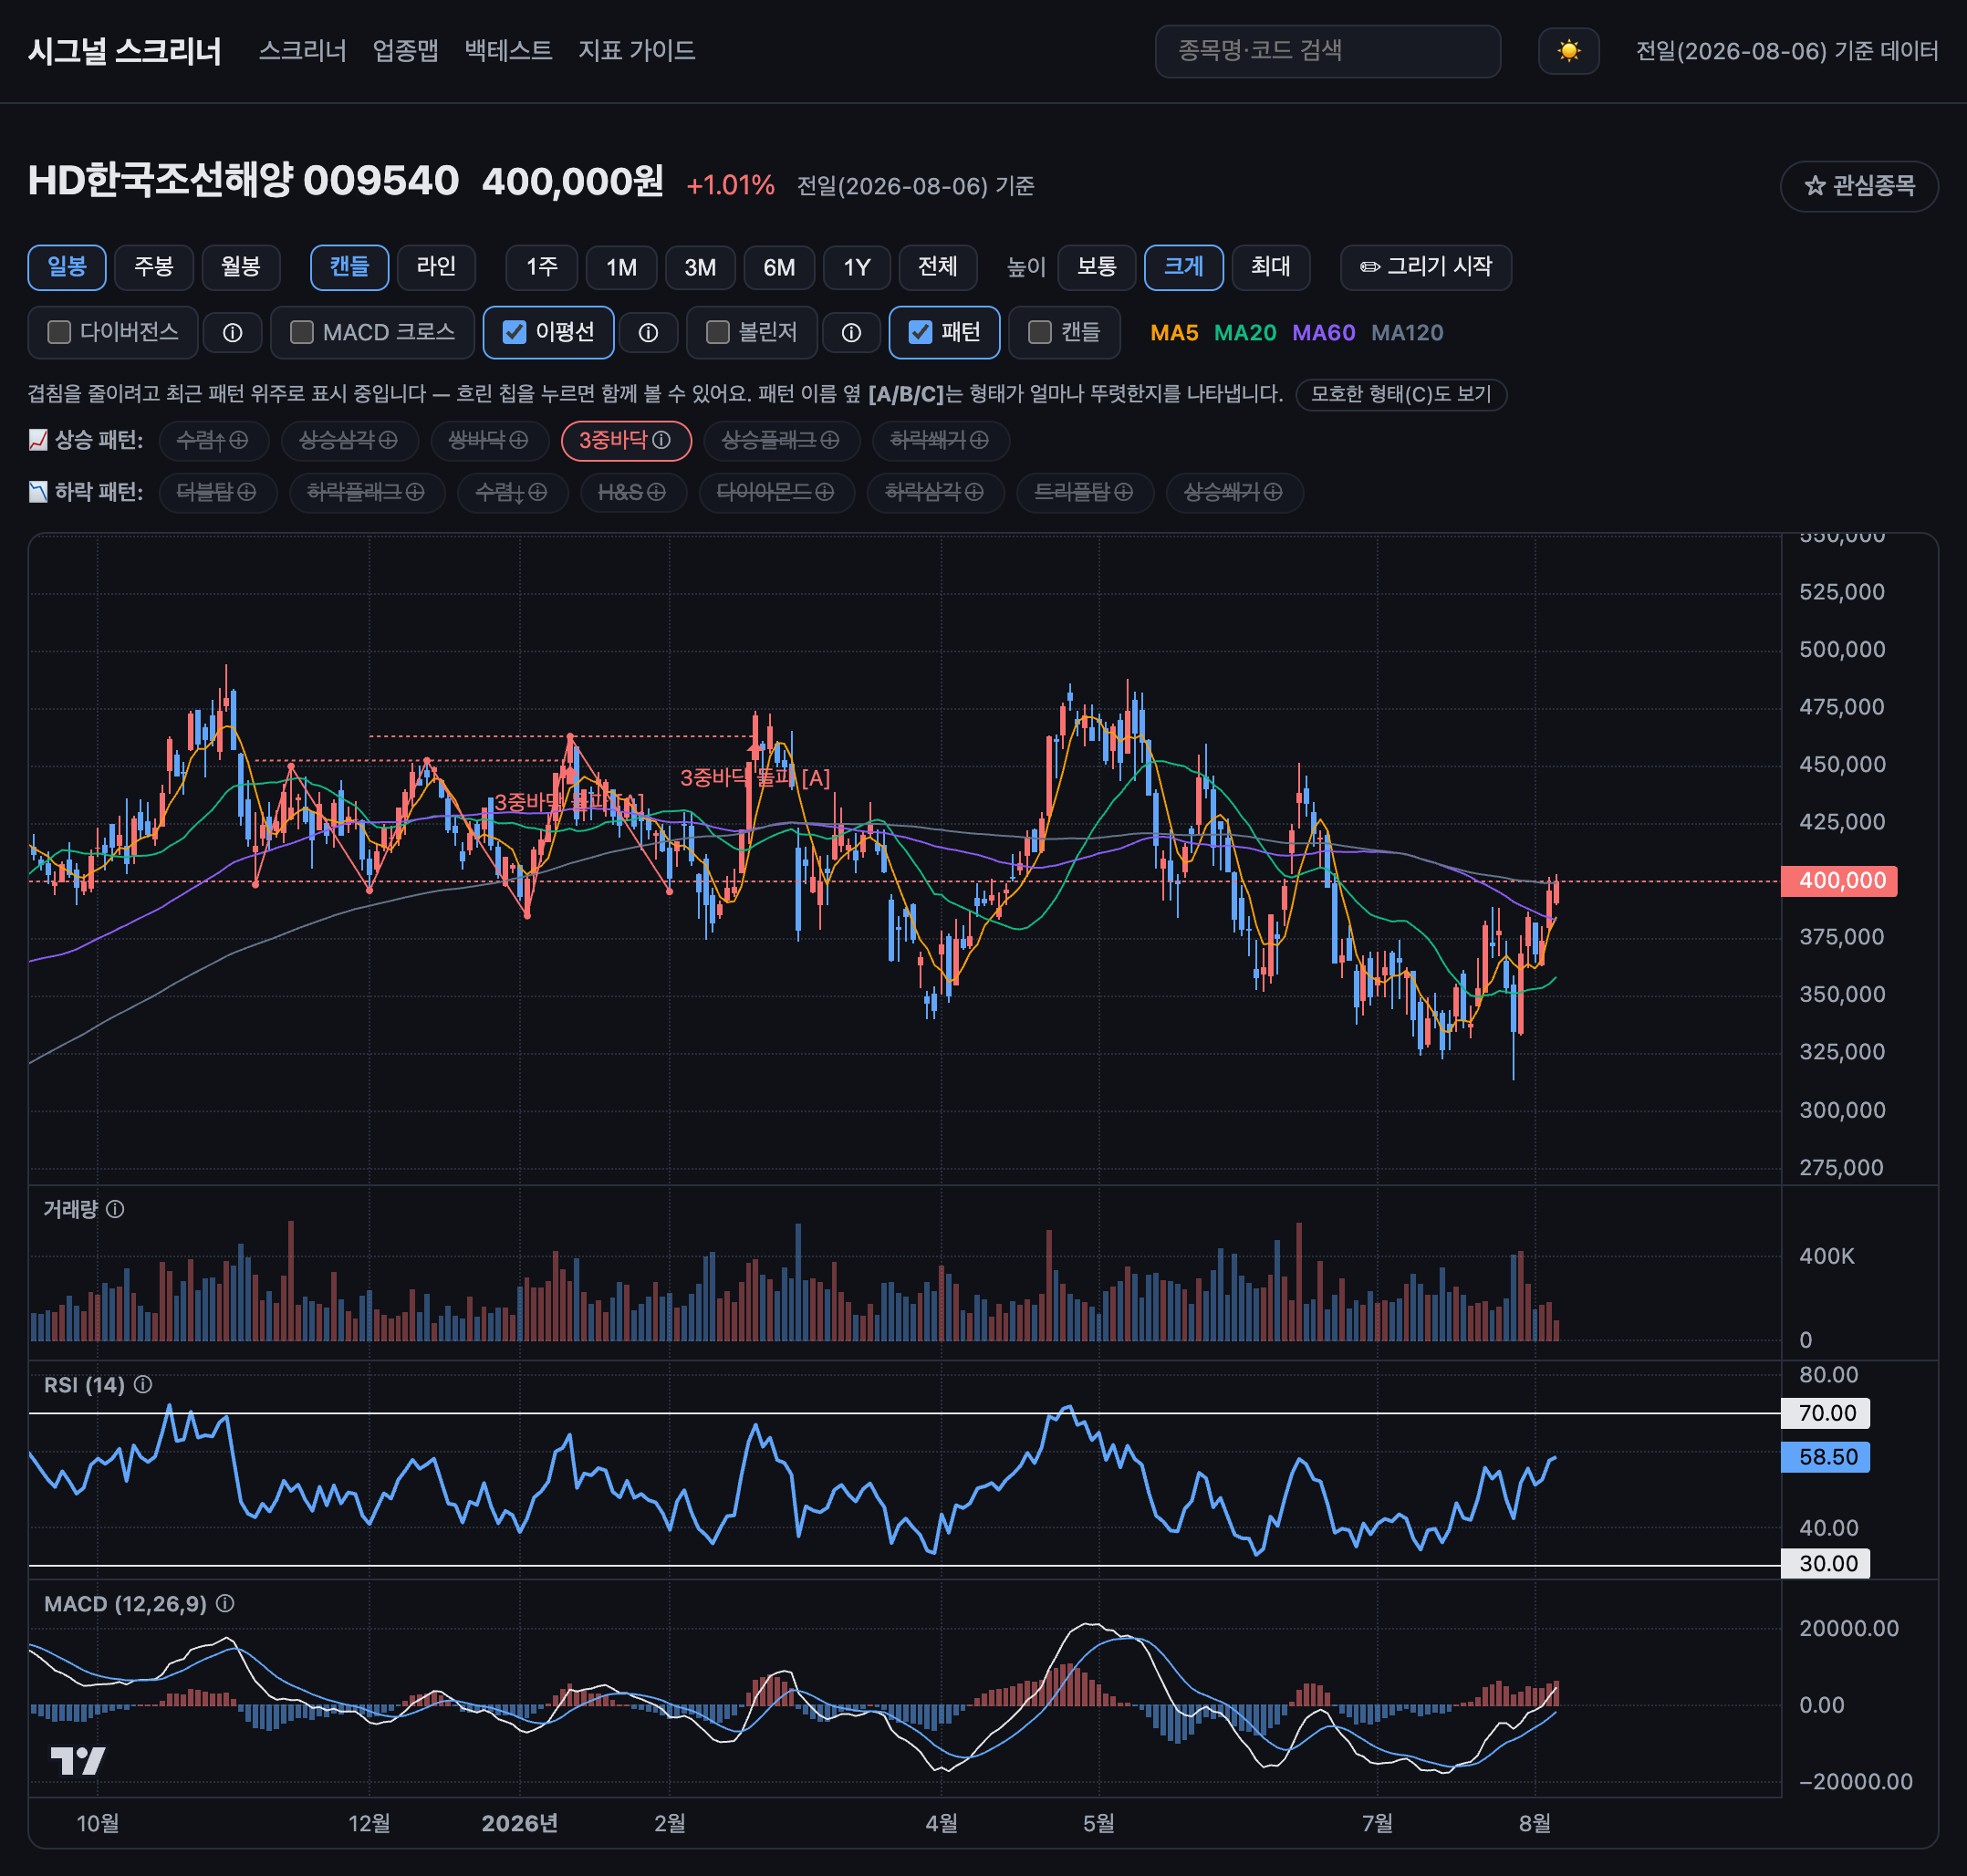Go home via 시그널 스크리너 logo
This screenshot has width=1967, height=1876.
(x=125, y=51)
